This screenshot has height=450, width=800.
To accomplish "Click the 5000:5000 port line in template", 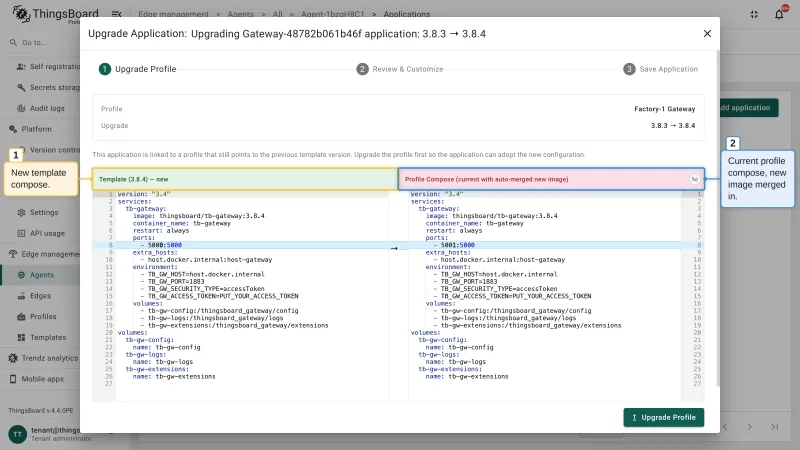I will [x=165, y=245].
